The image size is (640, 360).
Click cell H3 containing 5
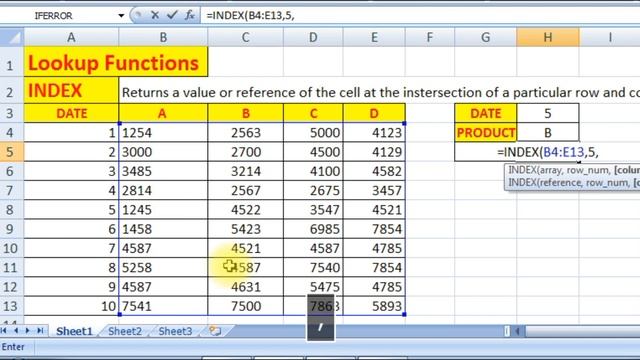(x=548, y=113)
